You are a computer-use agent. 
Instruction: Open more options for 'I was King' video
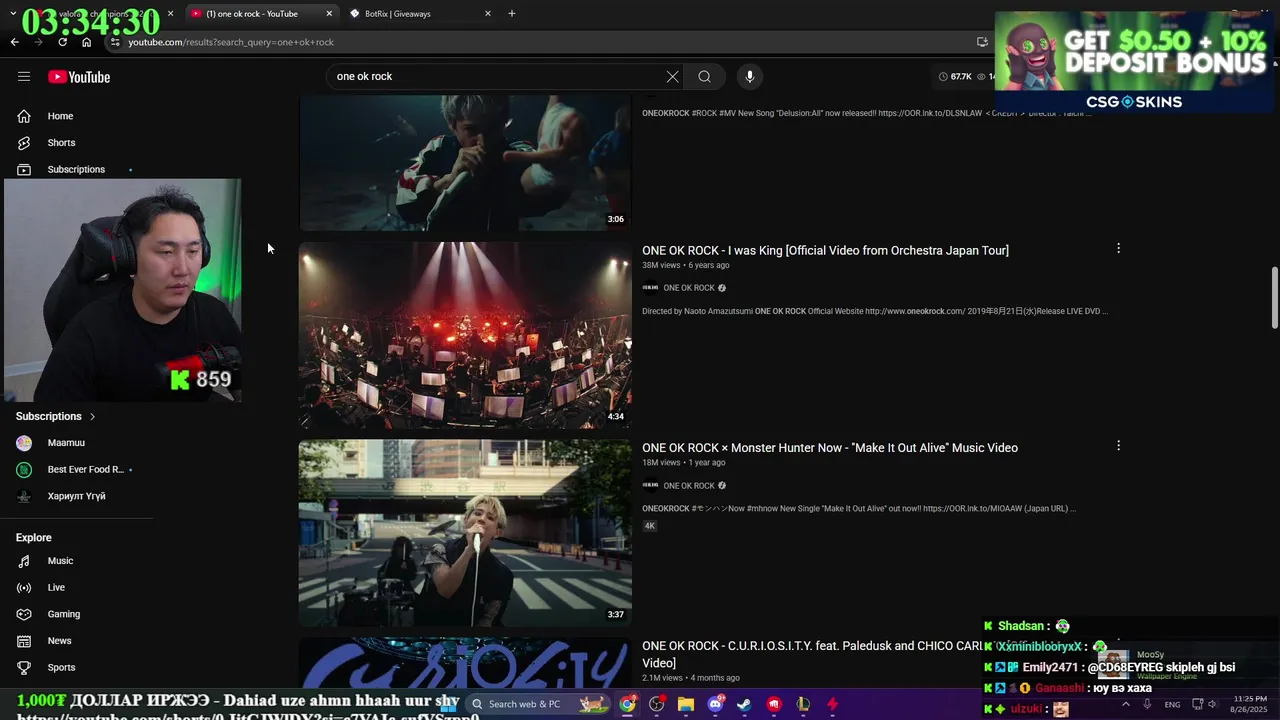click(x=1118, y=248)
